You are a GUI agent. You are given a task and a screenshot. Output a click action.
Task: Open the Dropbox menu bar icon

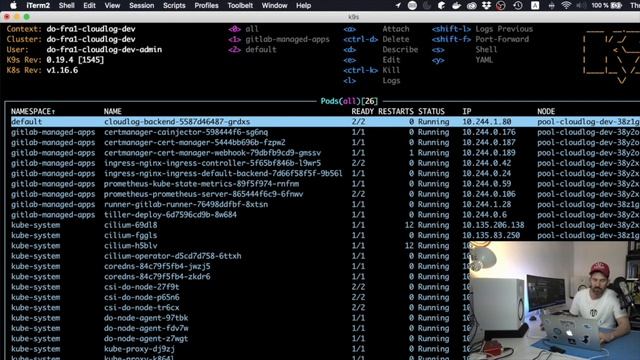coord(486,5)
